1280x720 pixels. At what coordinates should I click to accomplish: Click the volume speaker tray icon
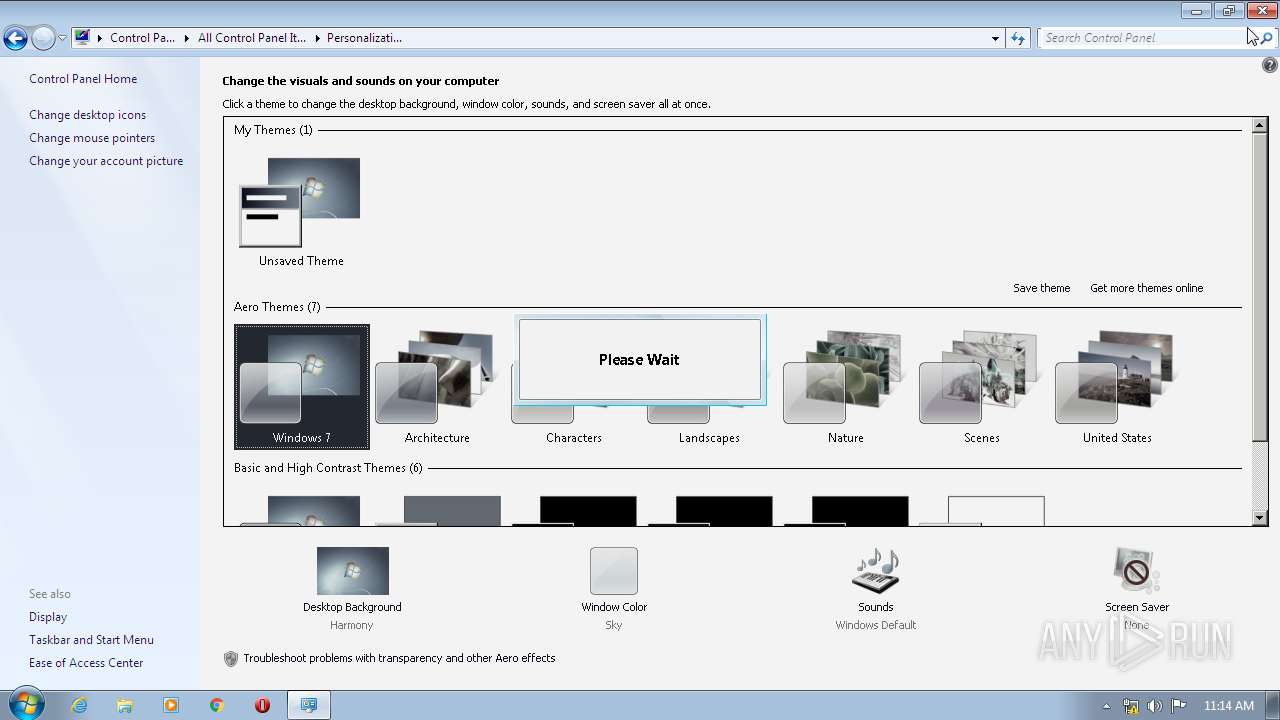(1155, 706)
